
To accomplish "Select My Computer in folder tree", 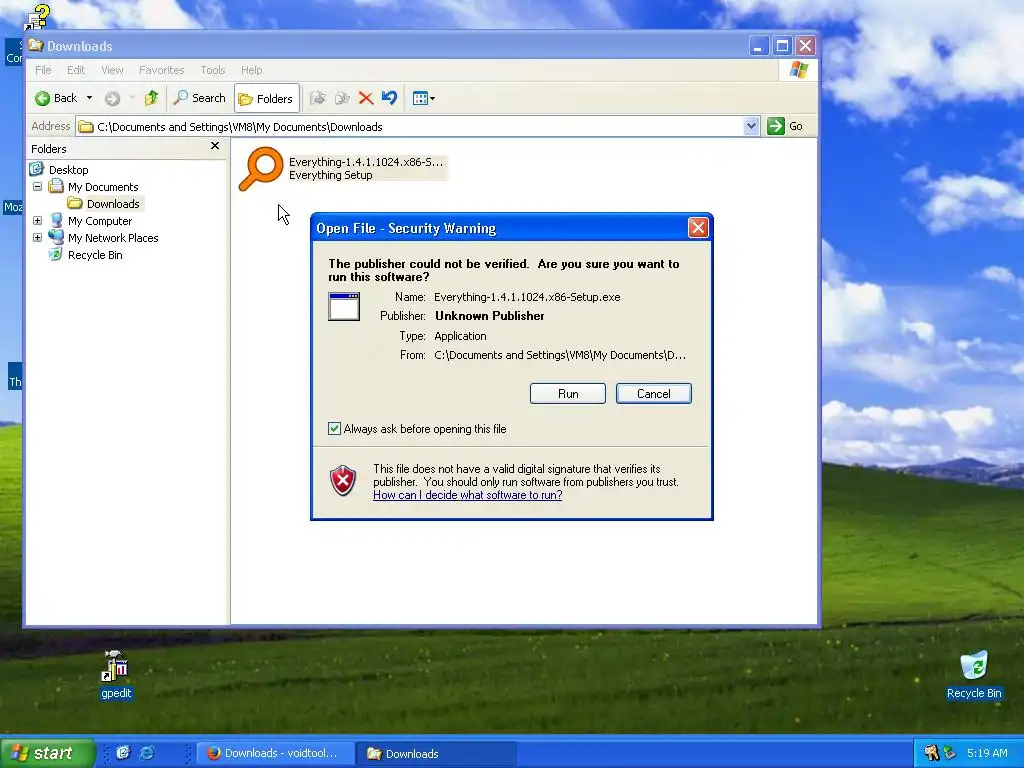I will click(100, 221).
